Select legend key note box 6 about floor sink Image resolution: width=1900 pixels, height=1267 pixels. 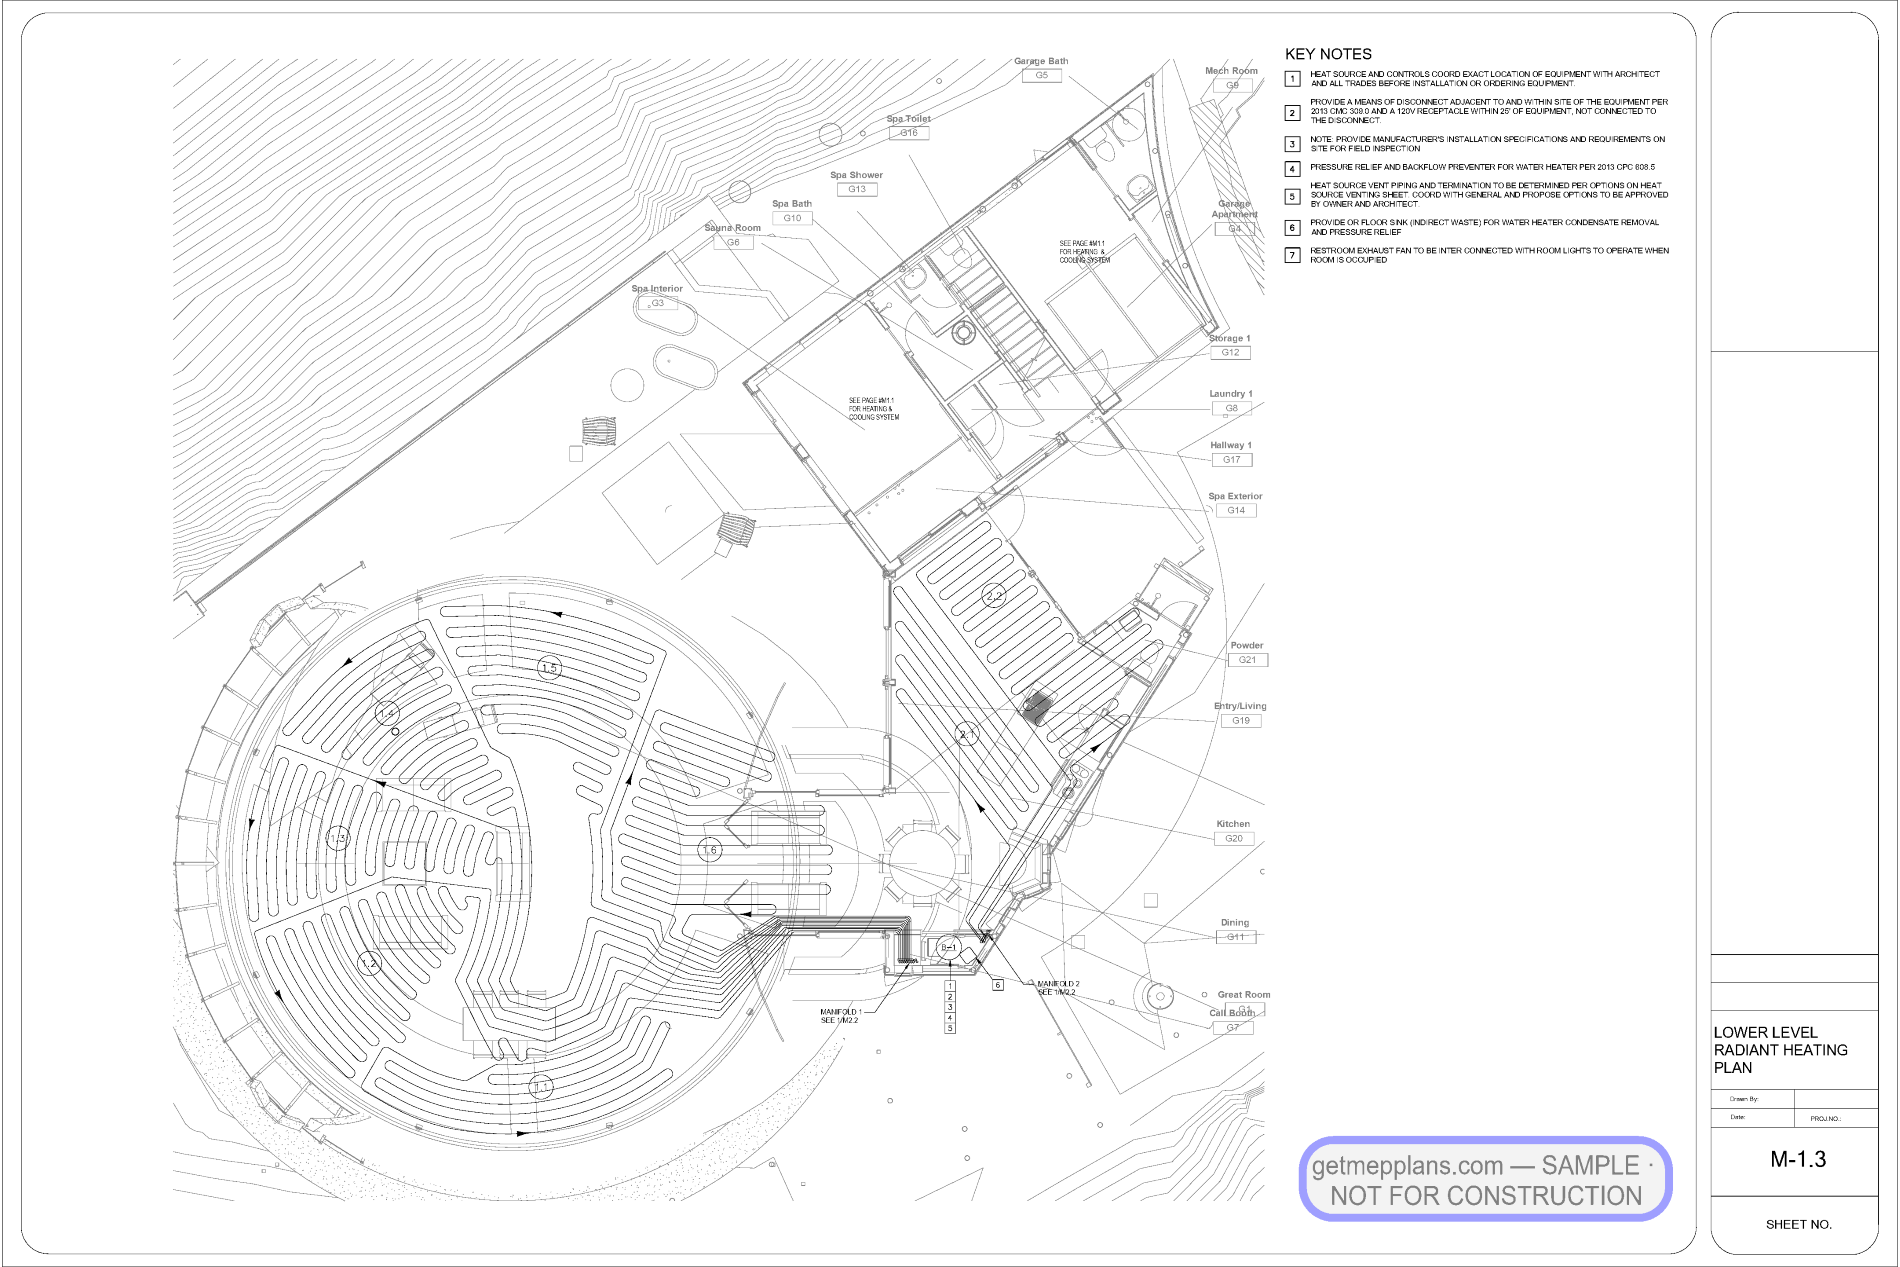point(1293,228)
